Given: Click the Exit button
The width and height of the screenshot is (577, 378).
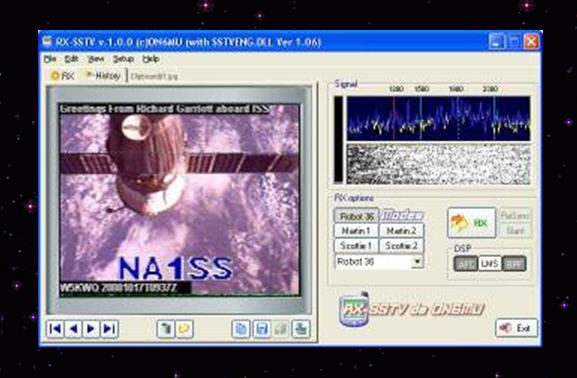Looking at the screenshot, I should pyautogui.click(x=517, y=328).
